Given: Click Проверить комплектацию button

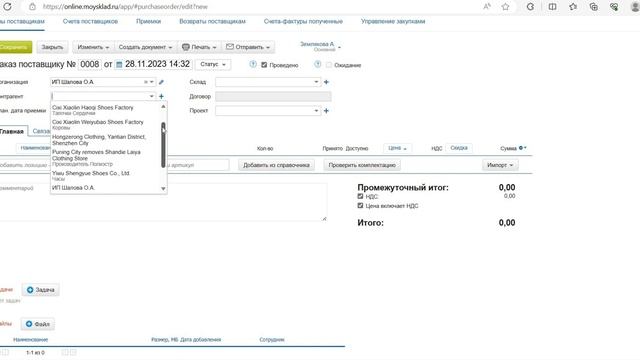Looking at the screenshot, I should pos(362,165).
